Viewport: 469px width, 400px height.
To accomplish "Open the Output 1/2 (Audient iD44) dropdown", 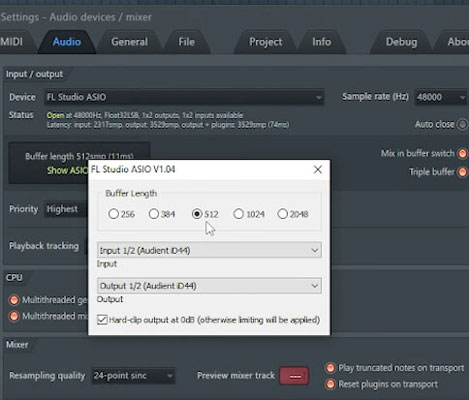I will 209,286.
